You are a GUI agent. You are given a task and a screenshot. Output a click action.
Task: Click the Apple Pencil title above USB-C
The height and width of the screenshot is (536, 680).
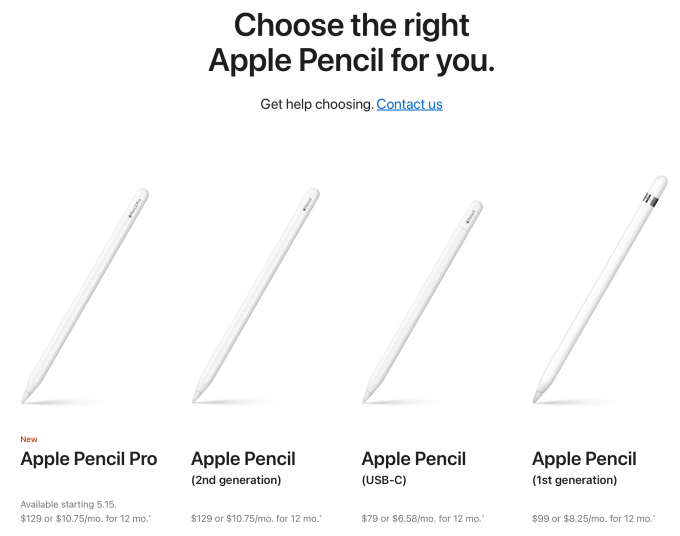click(413, 459)
